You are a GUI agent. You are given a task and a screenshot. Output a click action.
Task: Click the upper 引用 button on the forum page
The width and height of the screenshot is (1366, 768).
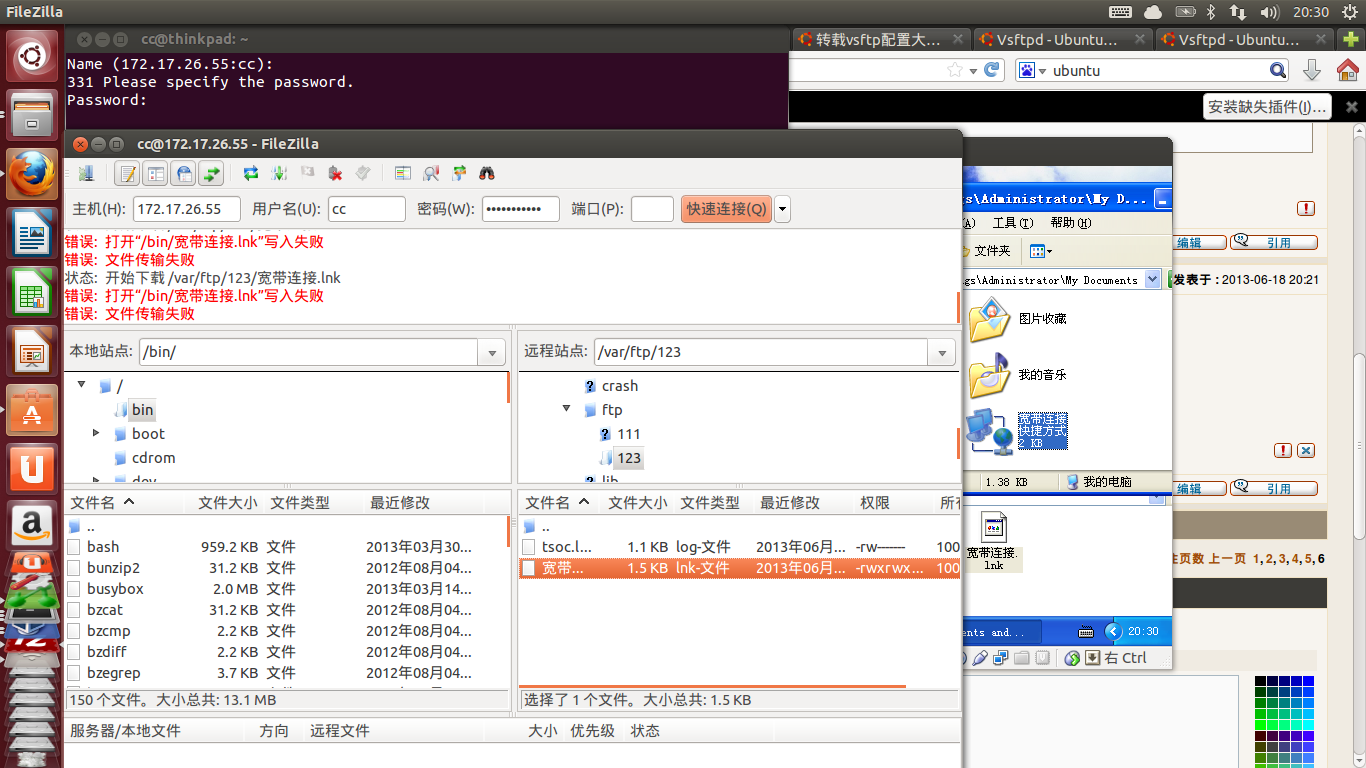coord(1274,241)
